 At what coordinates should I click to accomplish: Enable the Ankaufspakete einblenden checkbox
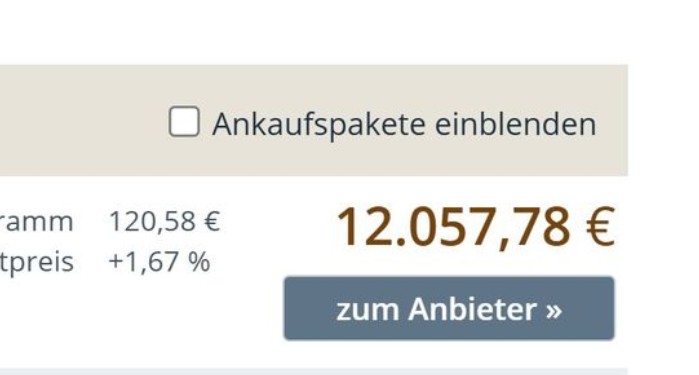coord(184,121)
